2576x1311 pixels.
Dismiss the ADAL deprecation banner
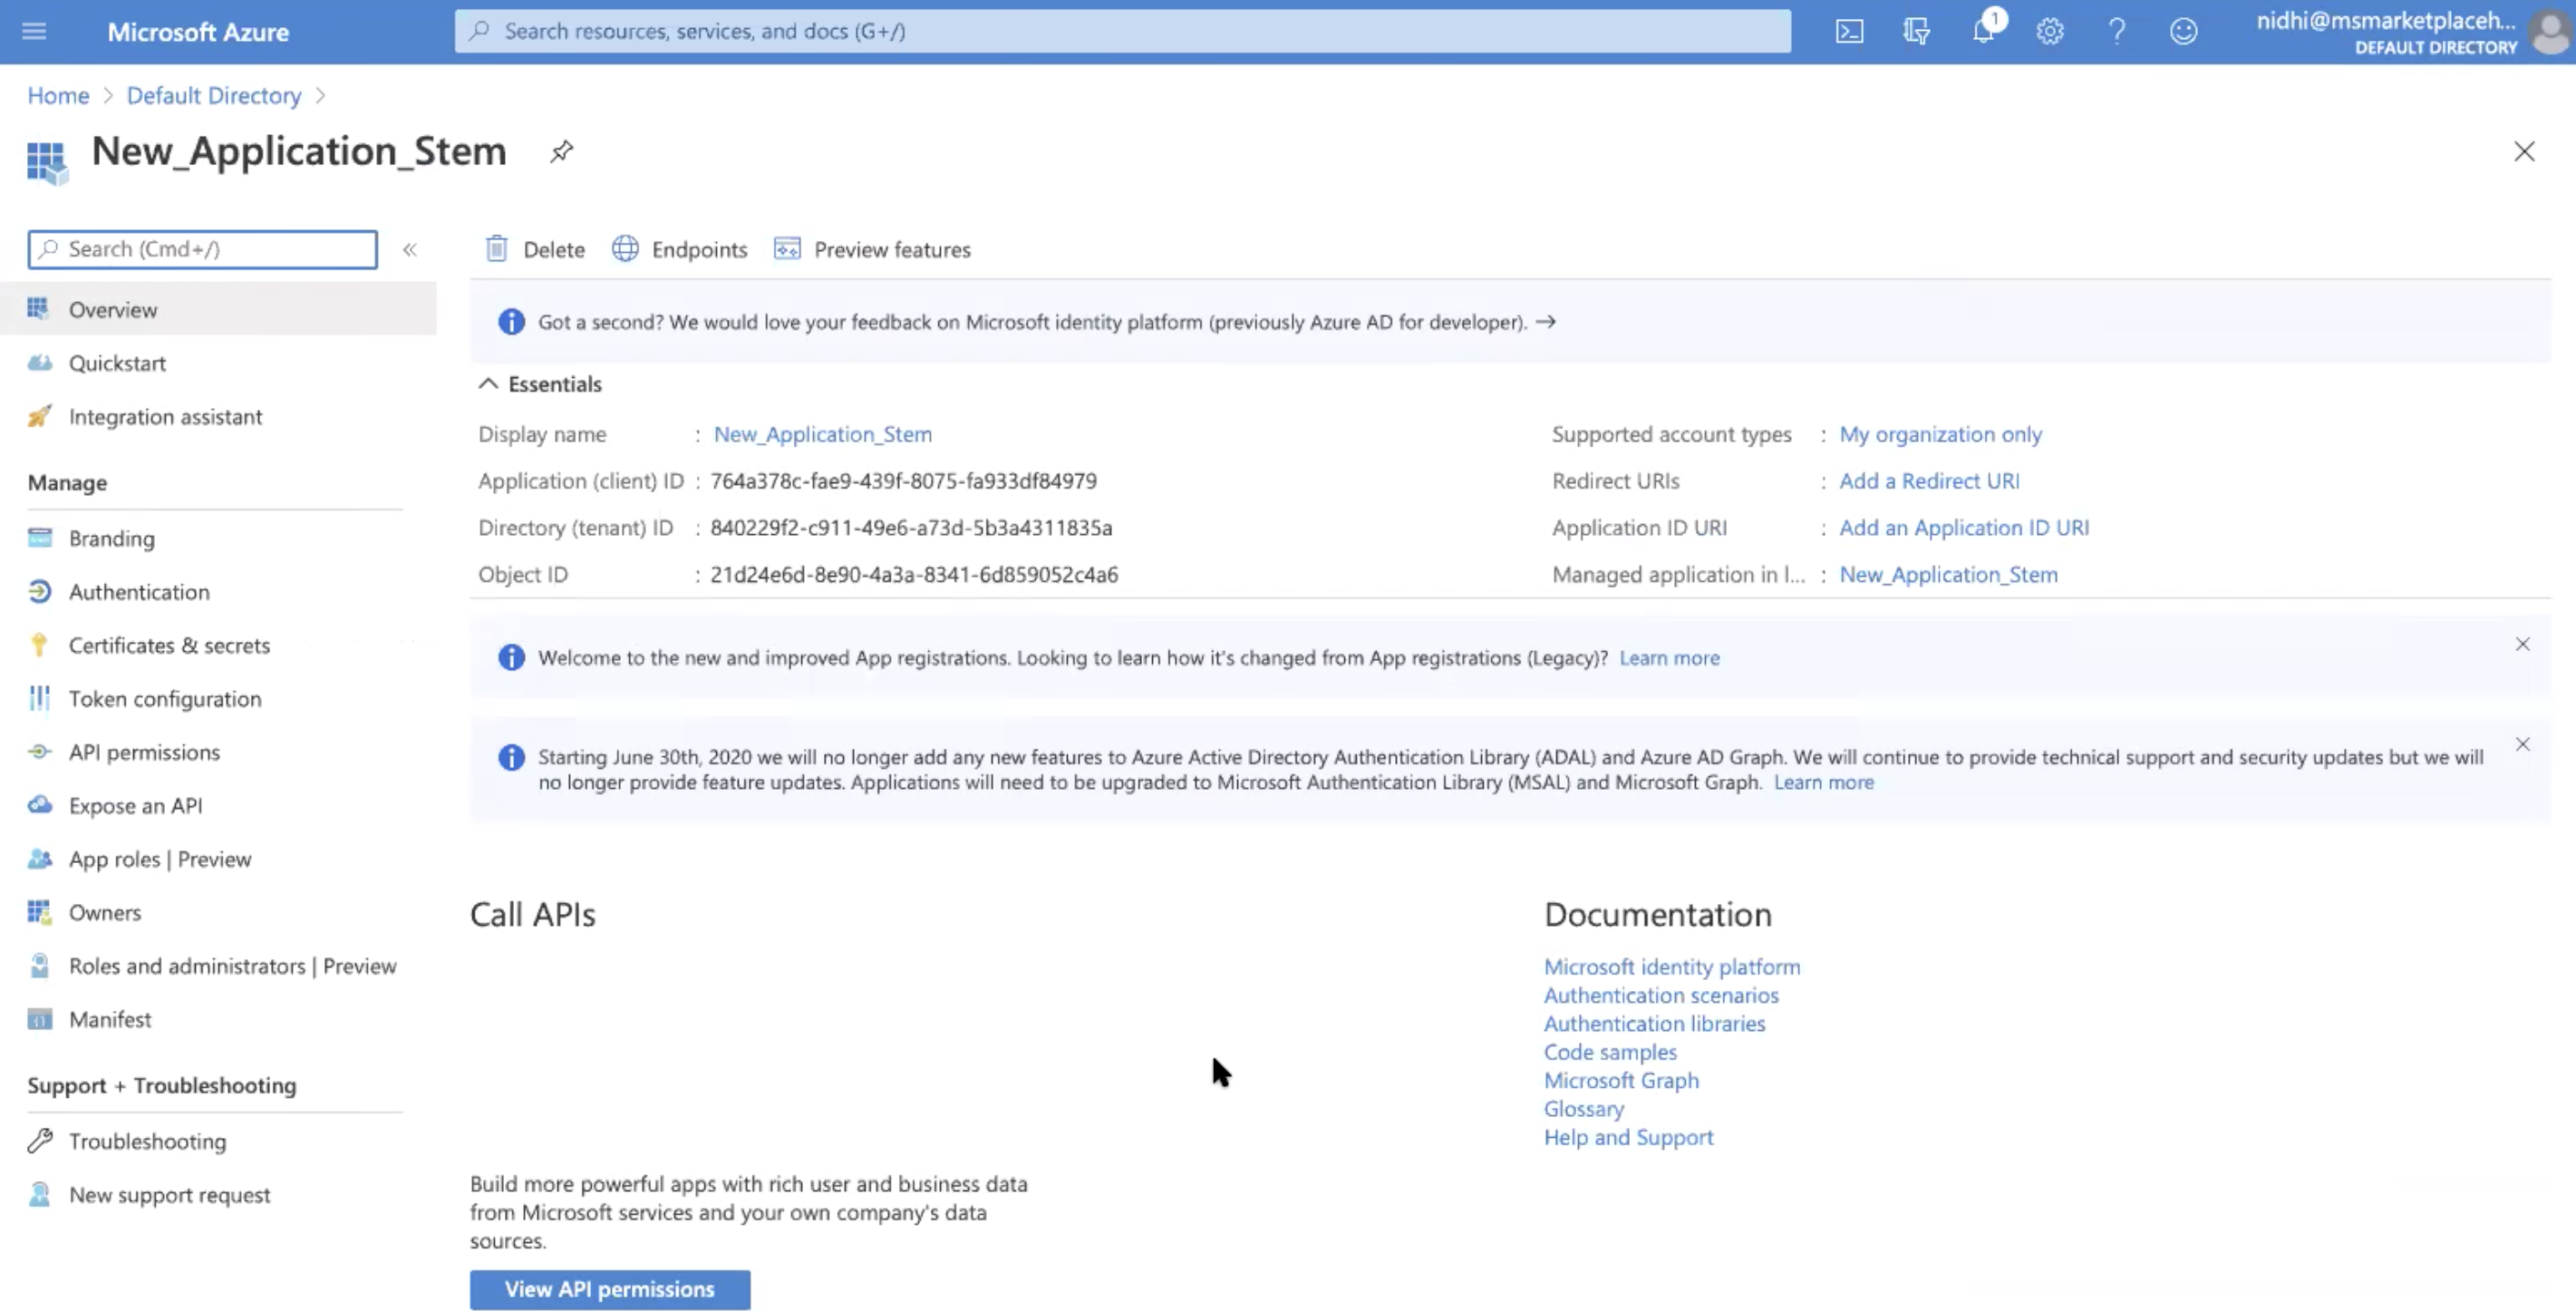(x=2522, y=745)
